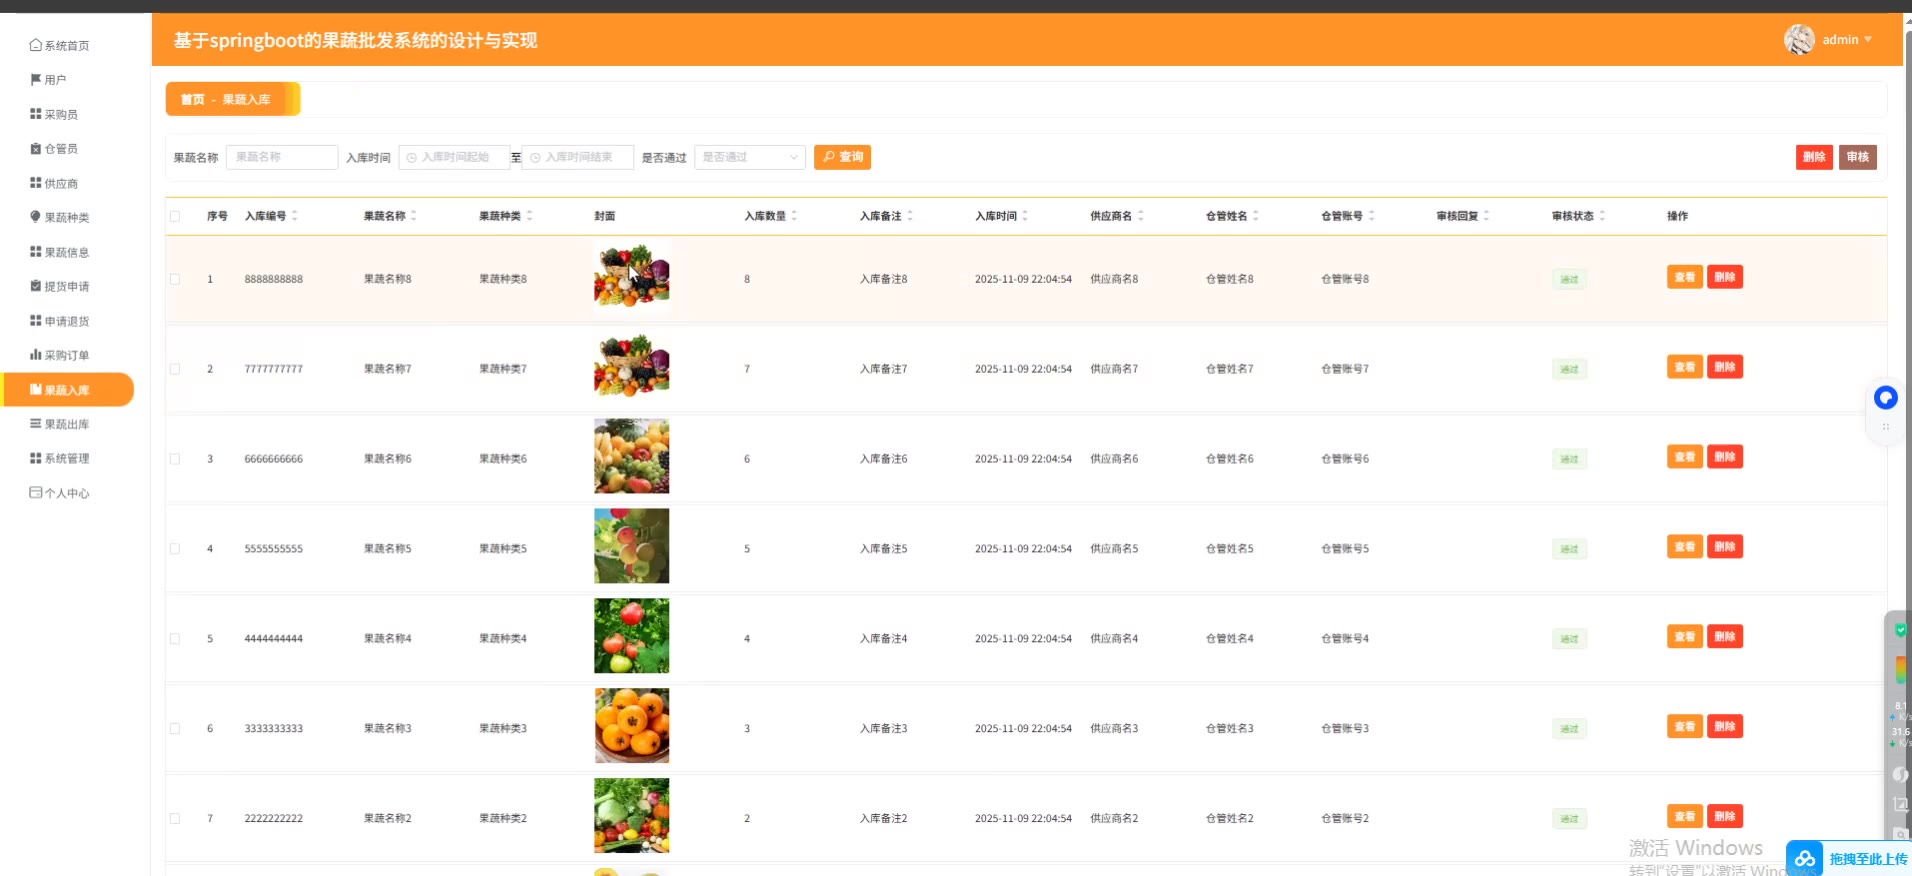
Task: Sort the table by 仓管姓名
Action: click(1256, 216)
